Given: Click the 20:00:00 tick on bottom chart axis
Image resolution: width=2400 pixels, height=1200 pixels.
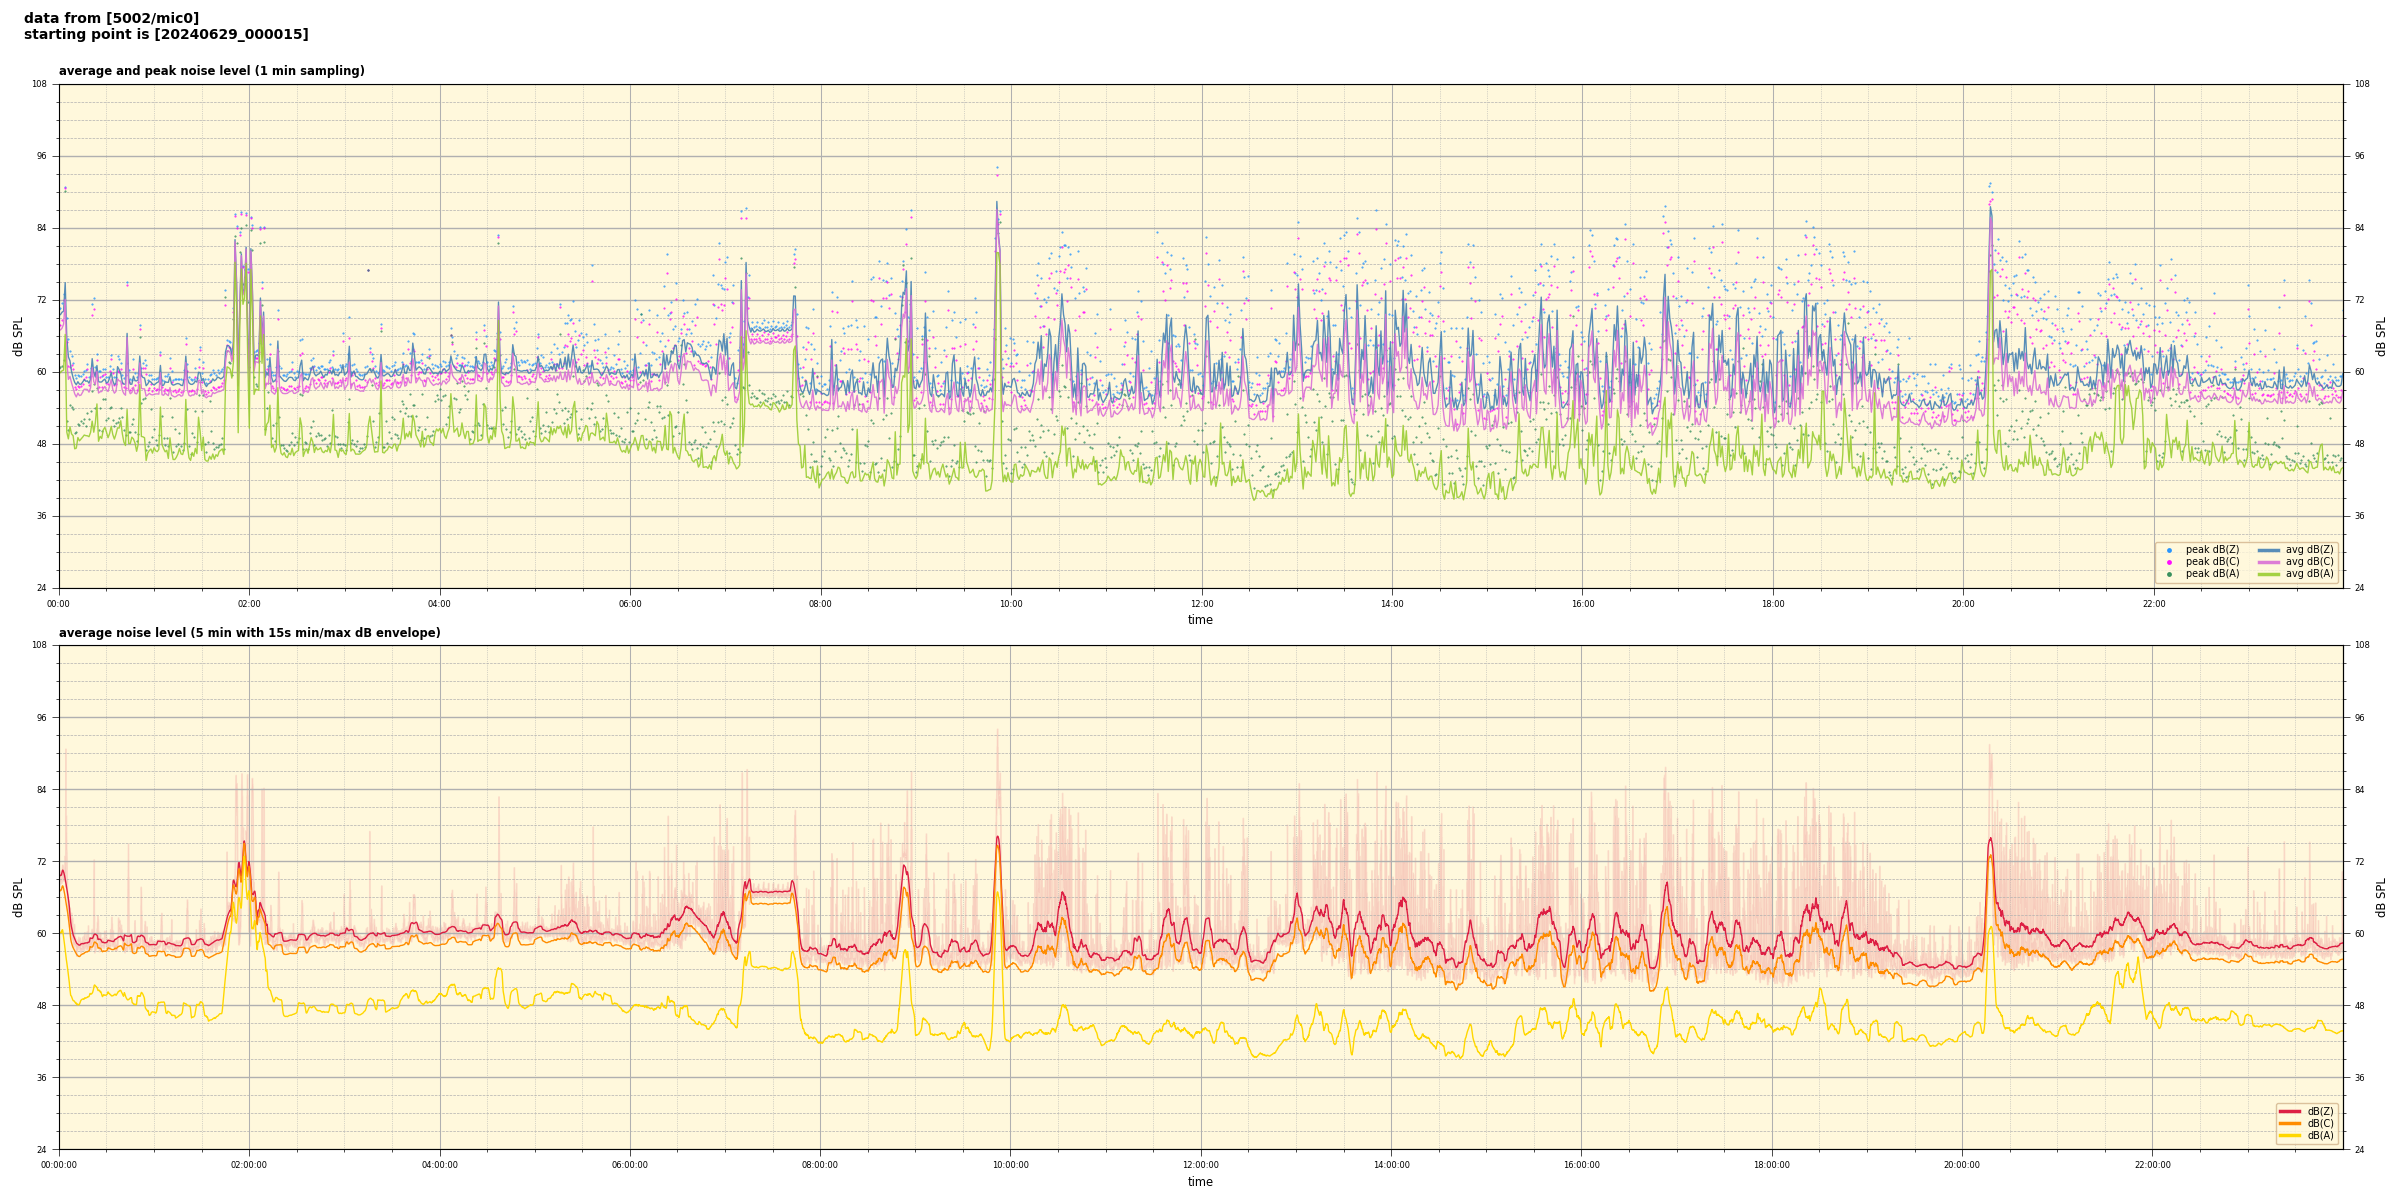Looking at the screenshot, I should 1962,1165.
